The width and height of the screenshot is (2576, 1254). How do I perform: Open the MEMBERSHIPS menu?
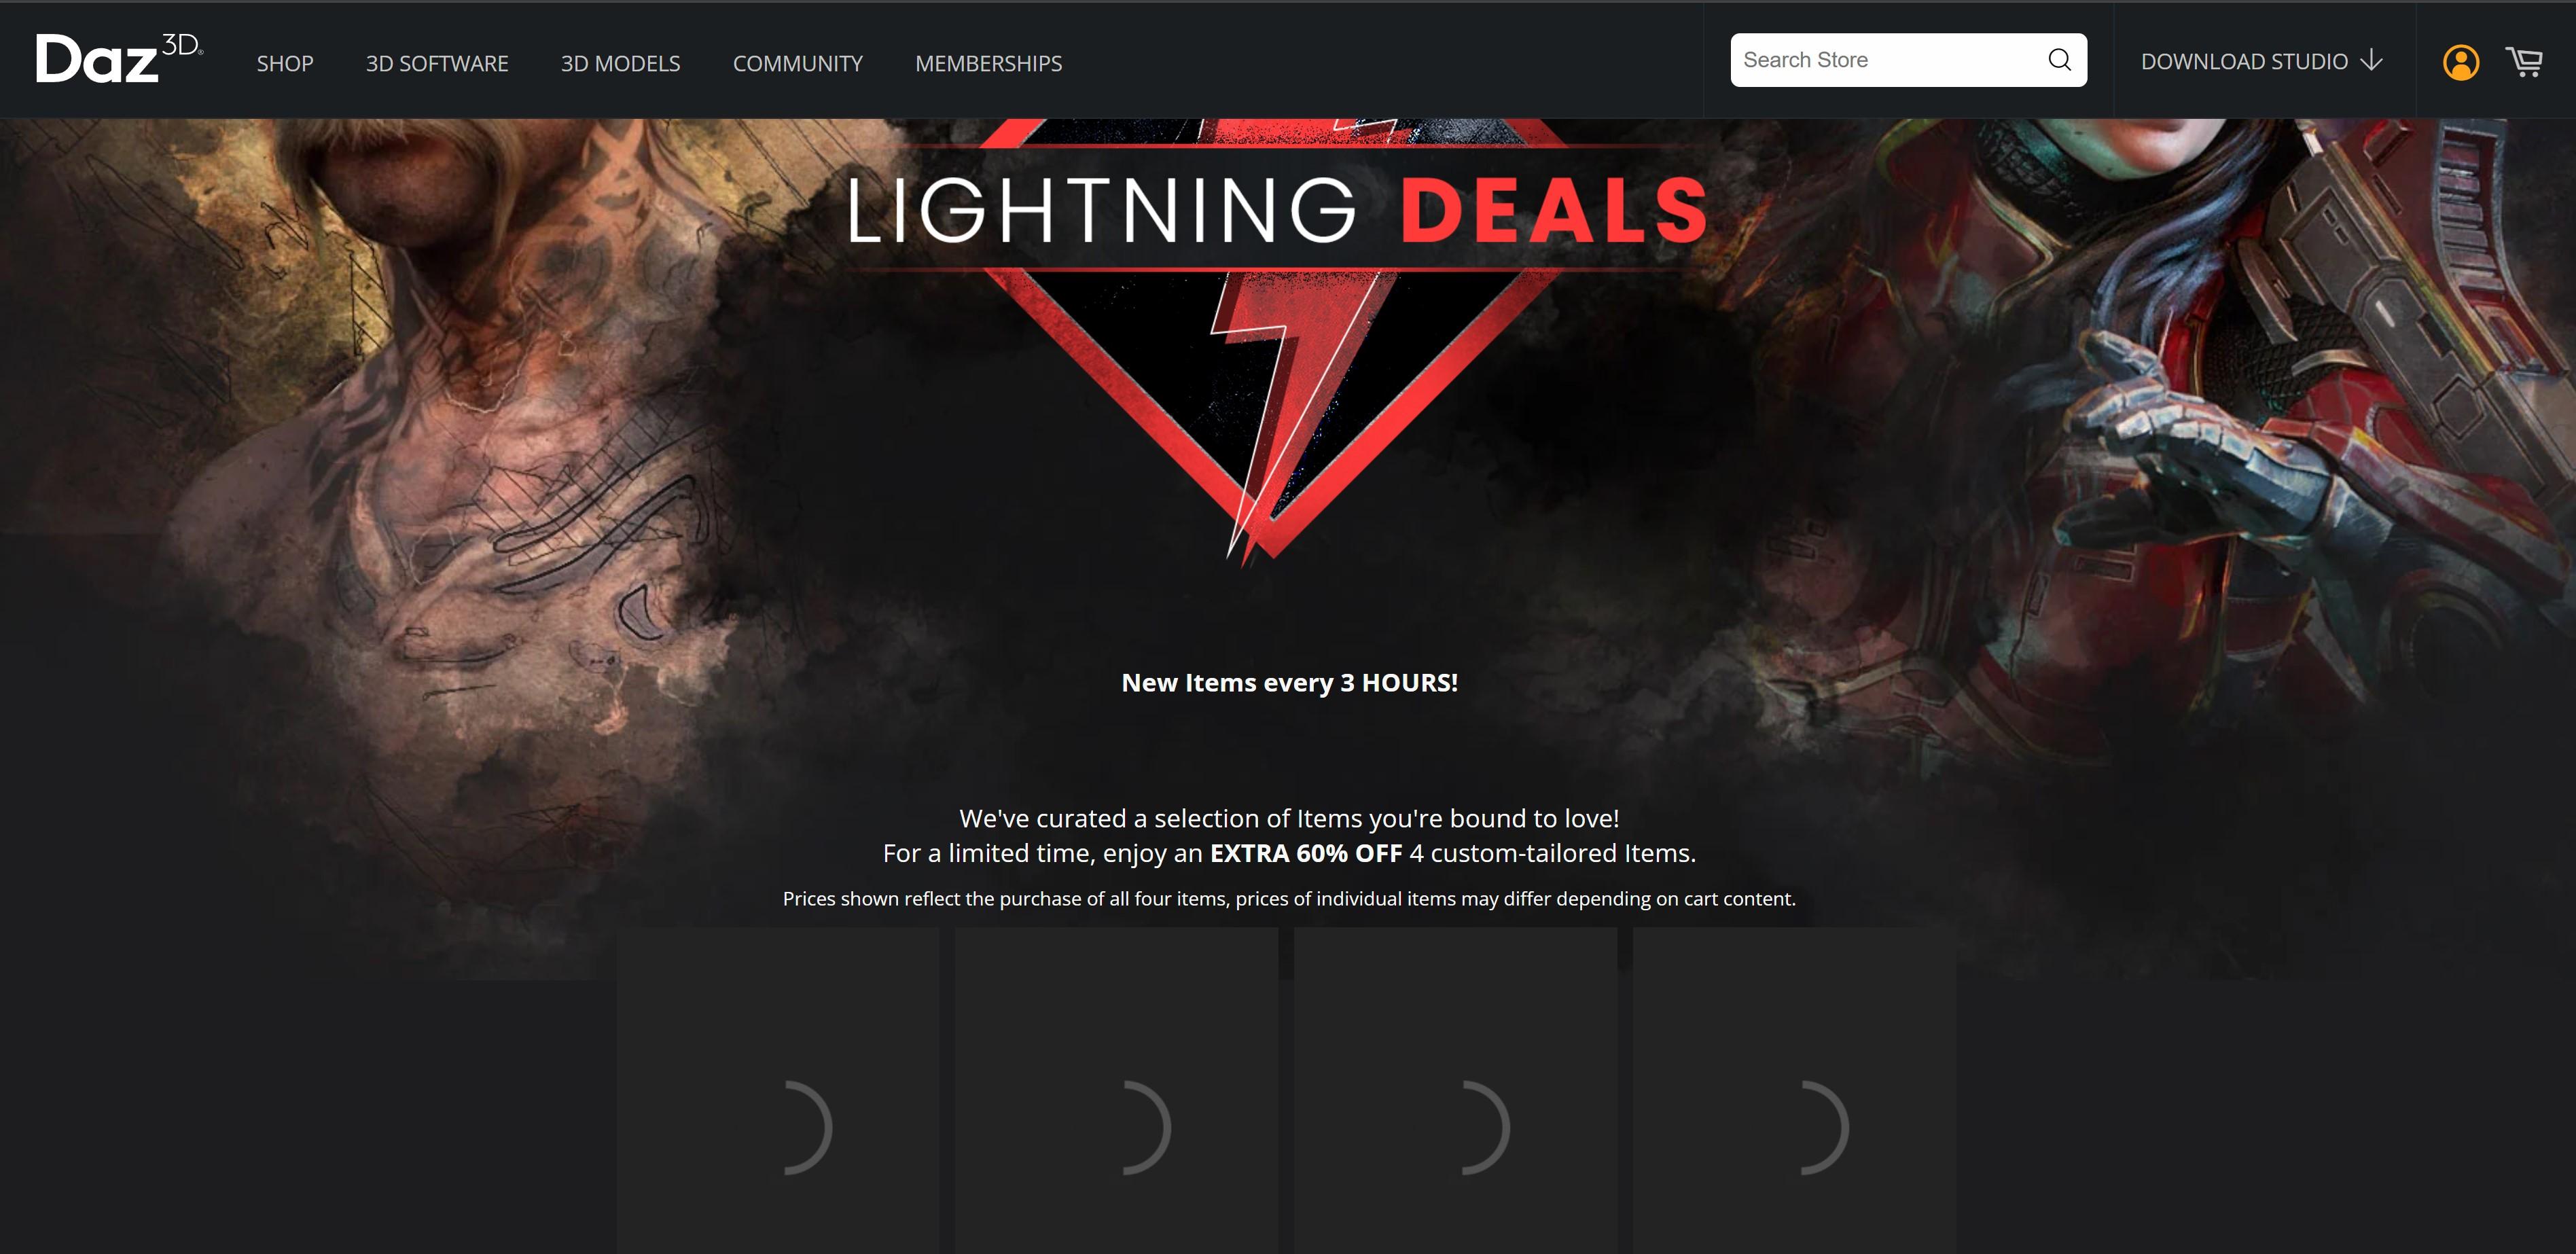click(x=988, y=63)
